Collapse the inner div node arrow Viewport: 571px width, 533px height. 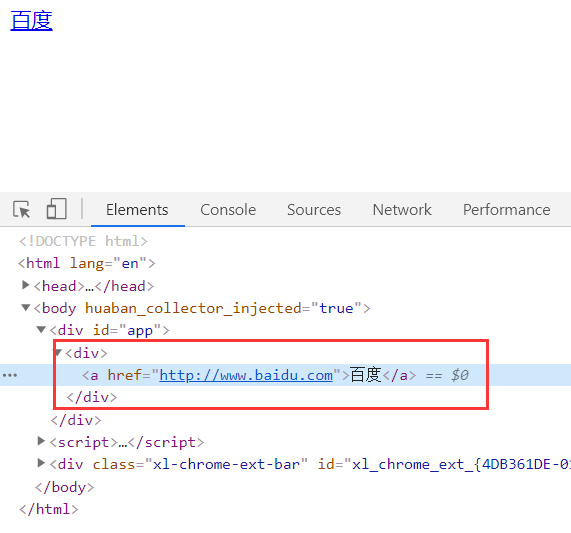(58, 352)
